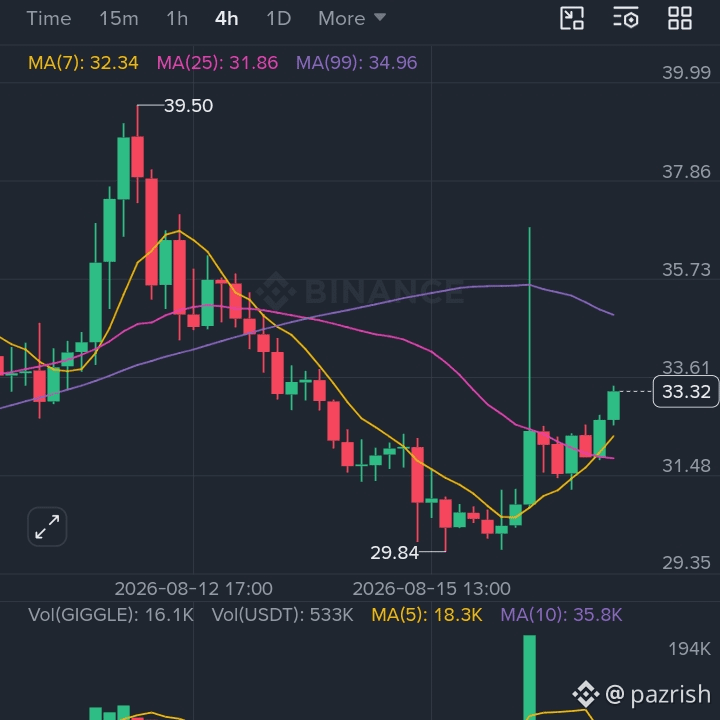Click the MA(25): 31.86 indicator label
720x720 pixels.
click(217, 62)
